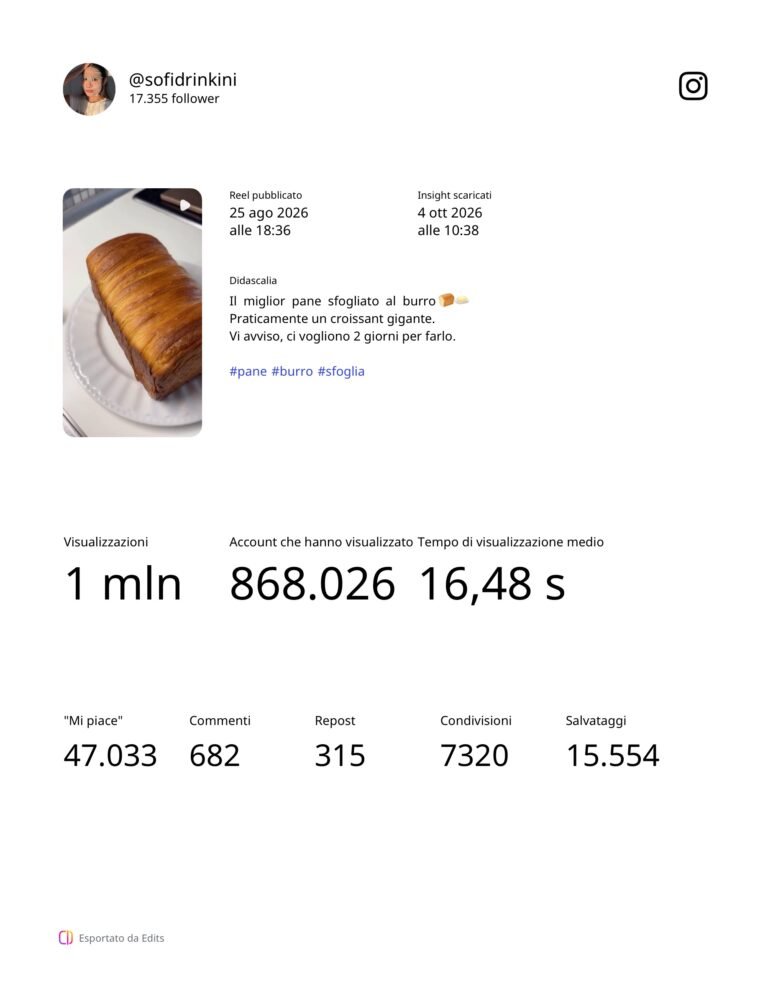Click the Visualizzazioni 1 mln value
The width and height of the screenshot is (768, 994).
123,584
